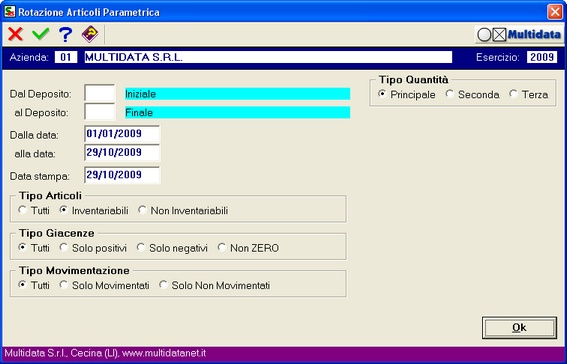
Task: Click the al Deposito code field
Action: 99,112
